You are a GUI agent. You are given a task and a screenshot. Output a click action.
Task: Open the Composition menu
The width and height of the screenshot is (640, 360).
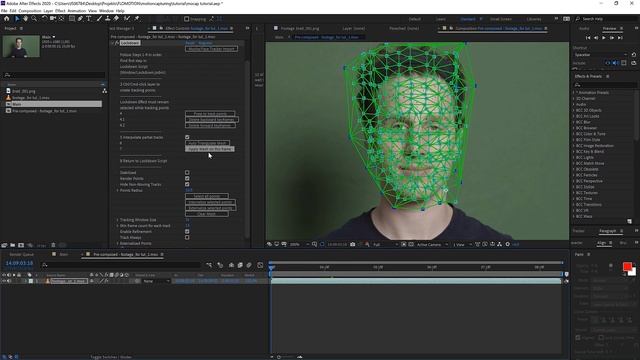tap(30, 11)
